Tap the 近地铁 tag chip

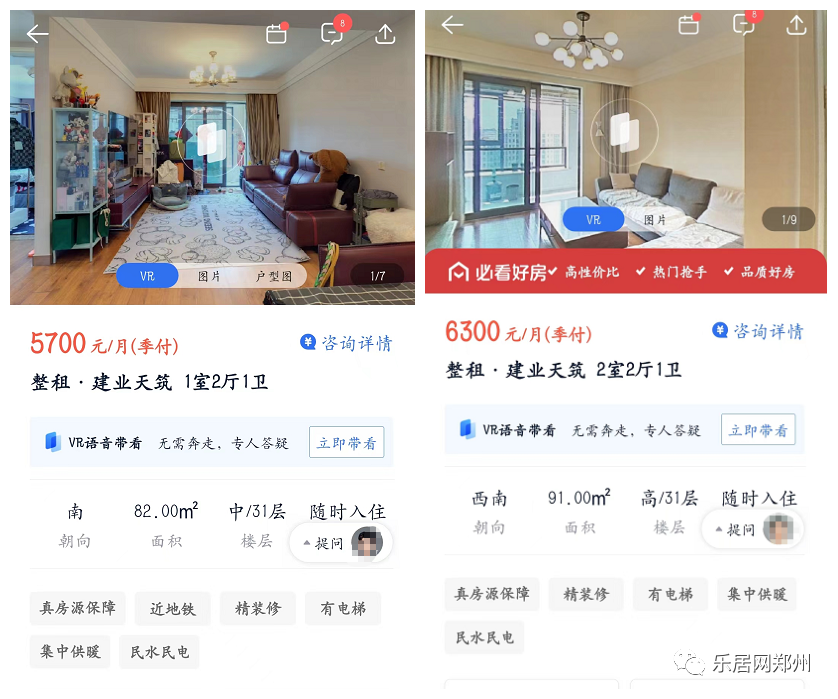pos(172,608)
